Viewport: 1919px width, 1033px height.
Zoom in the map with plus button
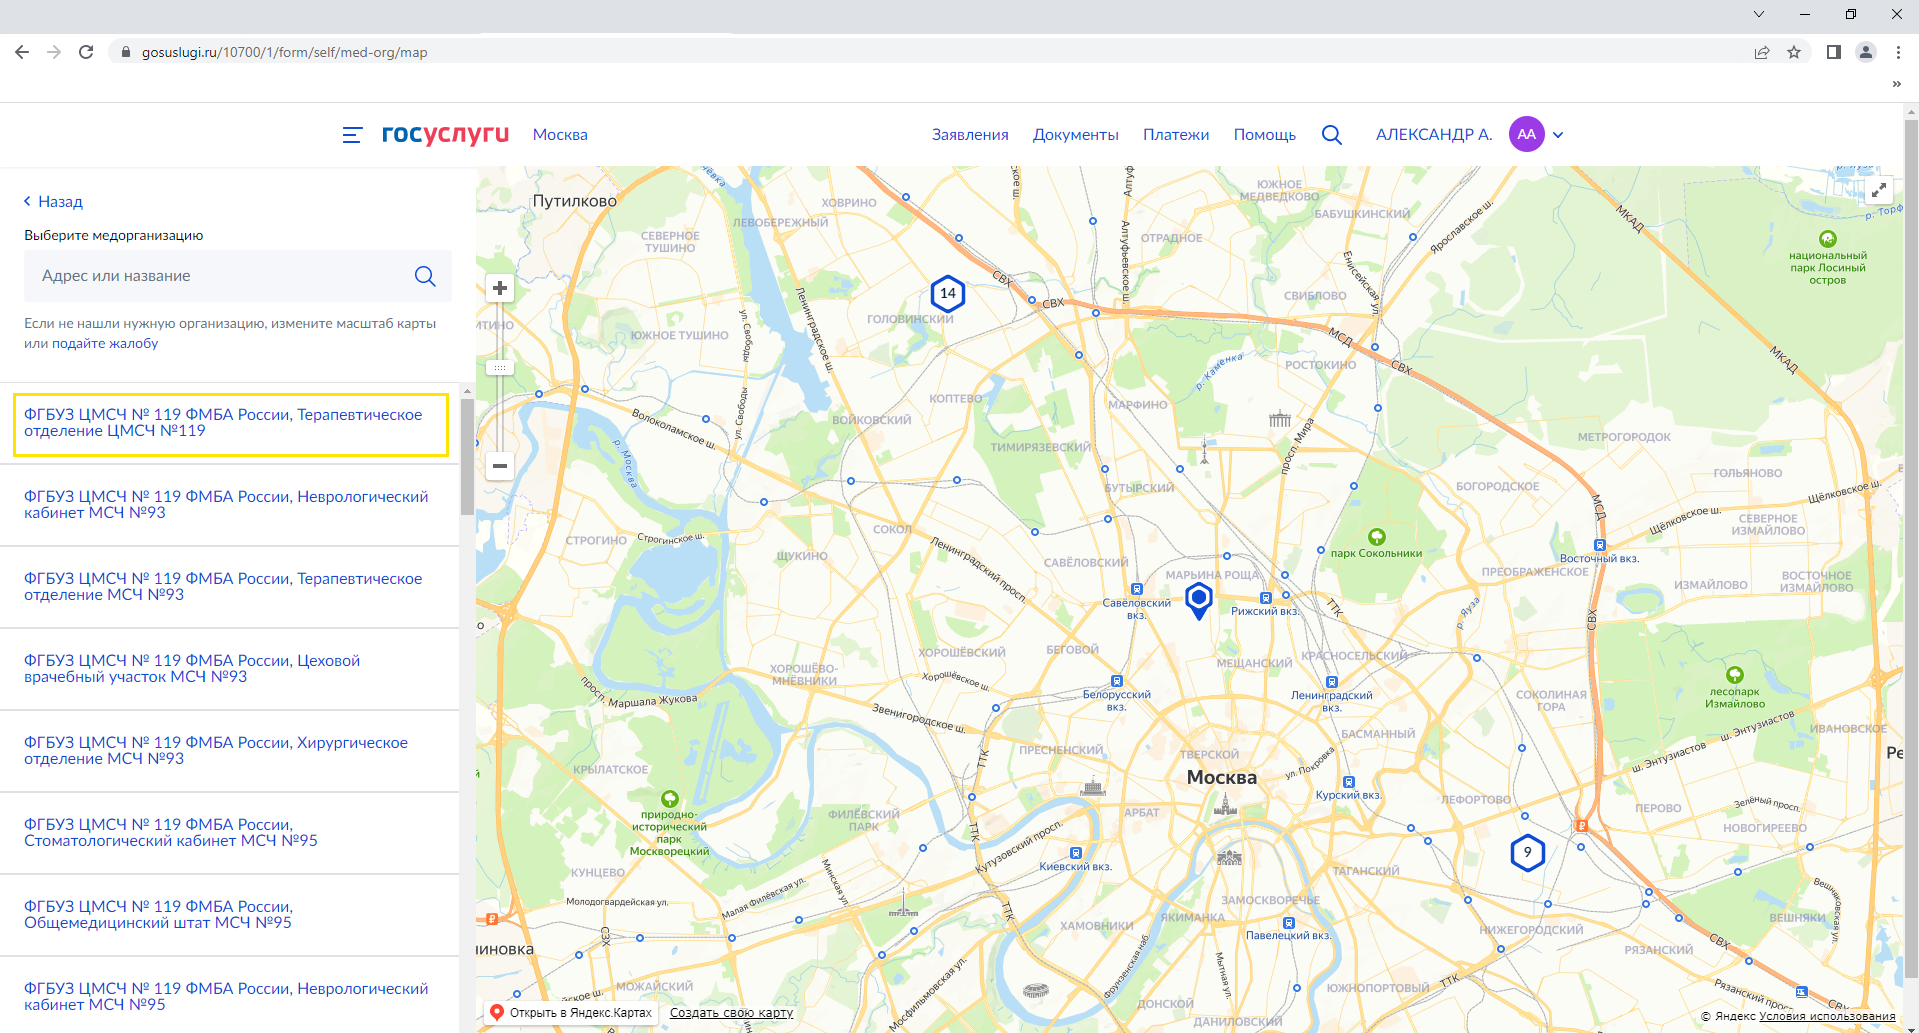500,288
